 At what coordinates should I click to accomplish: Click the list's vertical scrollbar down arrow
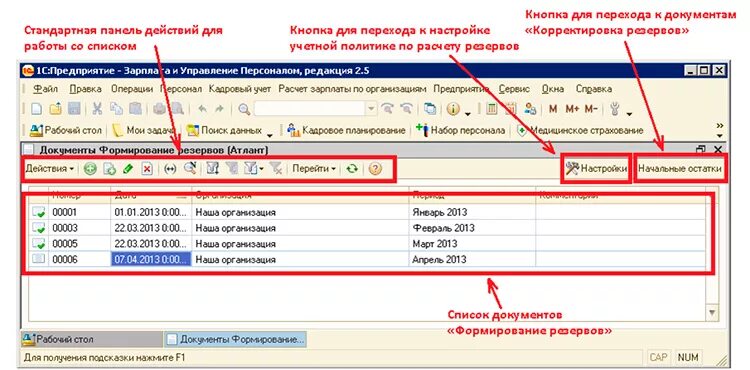[x=712, y=313]
